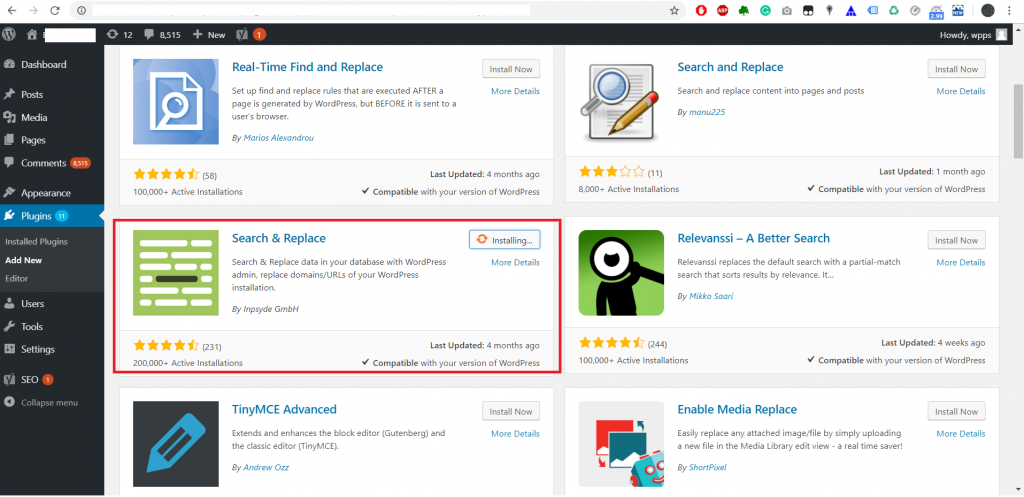The height and width of the screenshot is (497, 1024).
Task: Install TinyMCE Advanced now
Action: [x=511, y=411]
